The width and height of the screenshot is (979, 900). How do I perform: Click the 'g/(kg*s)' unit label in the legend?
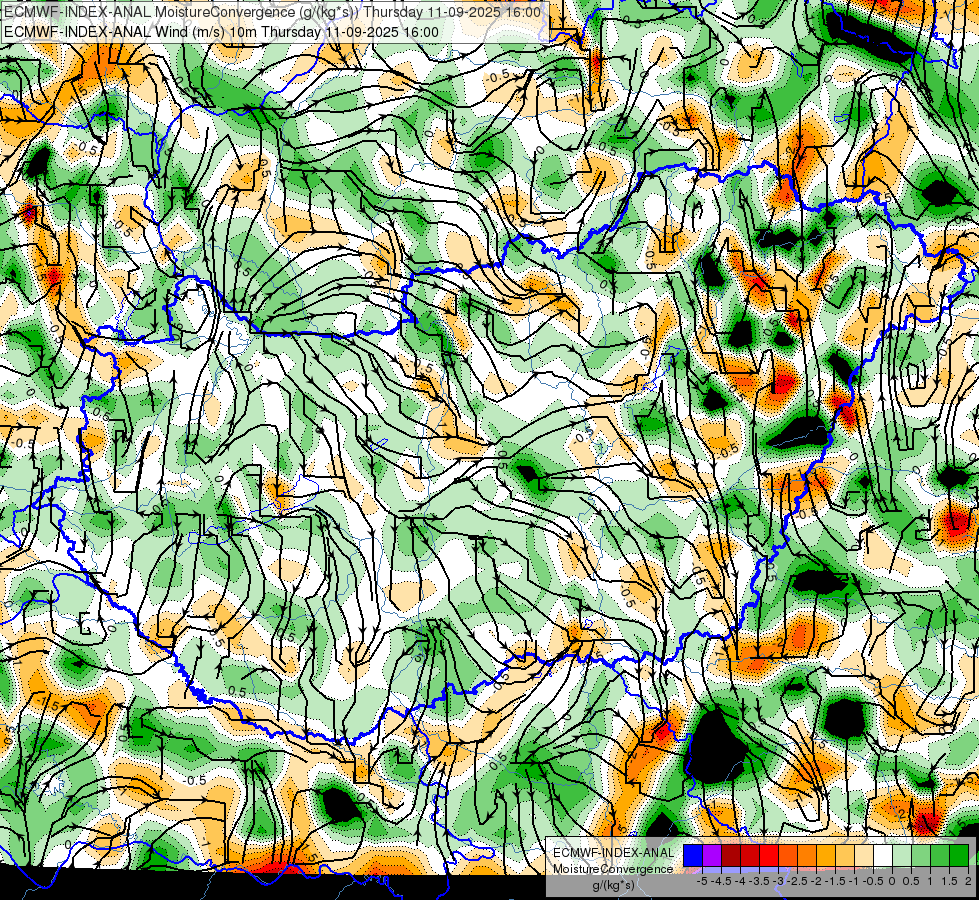(x=613, y=885)
